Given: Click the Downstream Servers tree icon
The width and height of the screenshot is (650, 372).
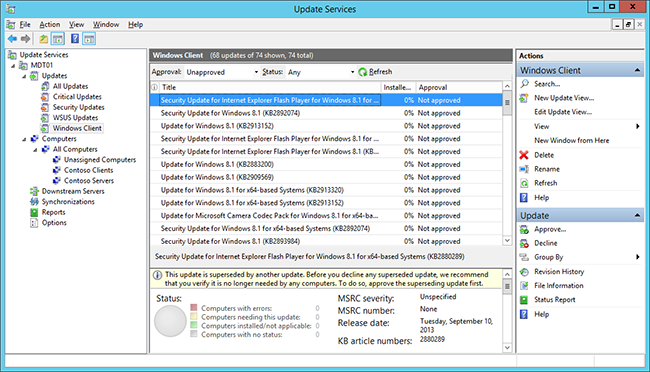Looking at the screenshot, I should pyautogui.click(x=34, y=191).
